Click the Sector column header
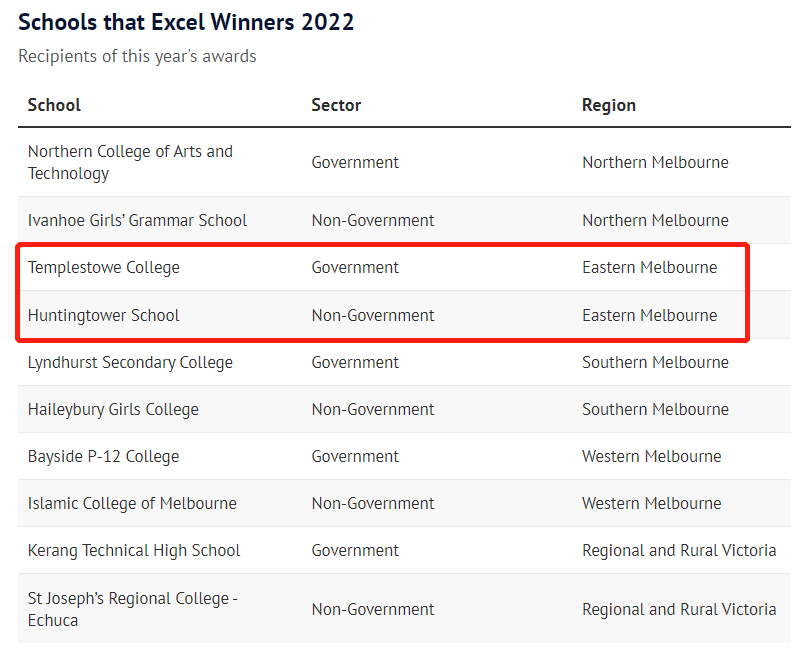 tap(336, 105)
